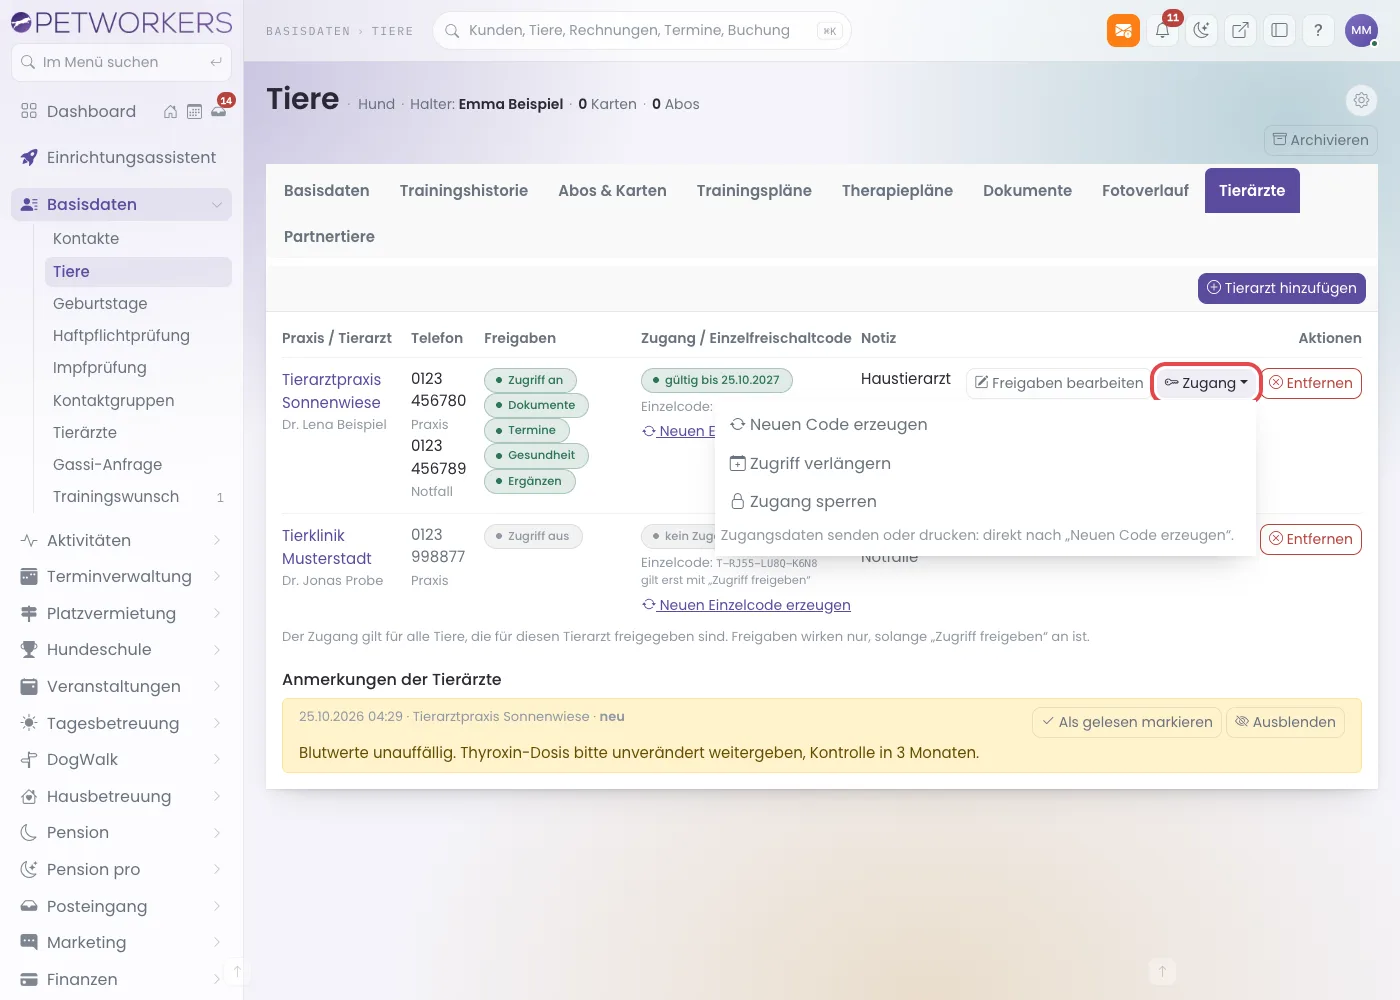The width and height of the screenshot is (1400, 1000).
Task: Click the 'Tierarzt hinzufügen' button
Action: pyautogui.click(x=1282, y=288)
